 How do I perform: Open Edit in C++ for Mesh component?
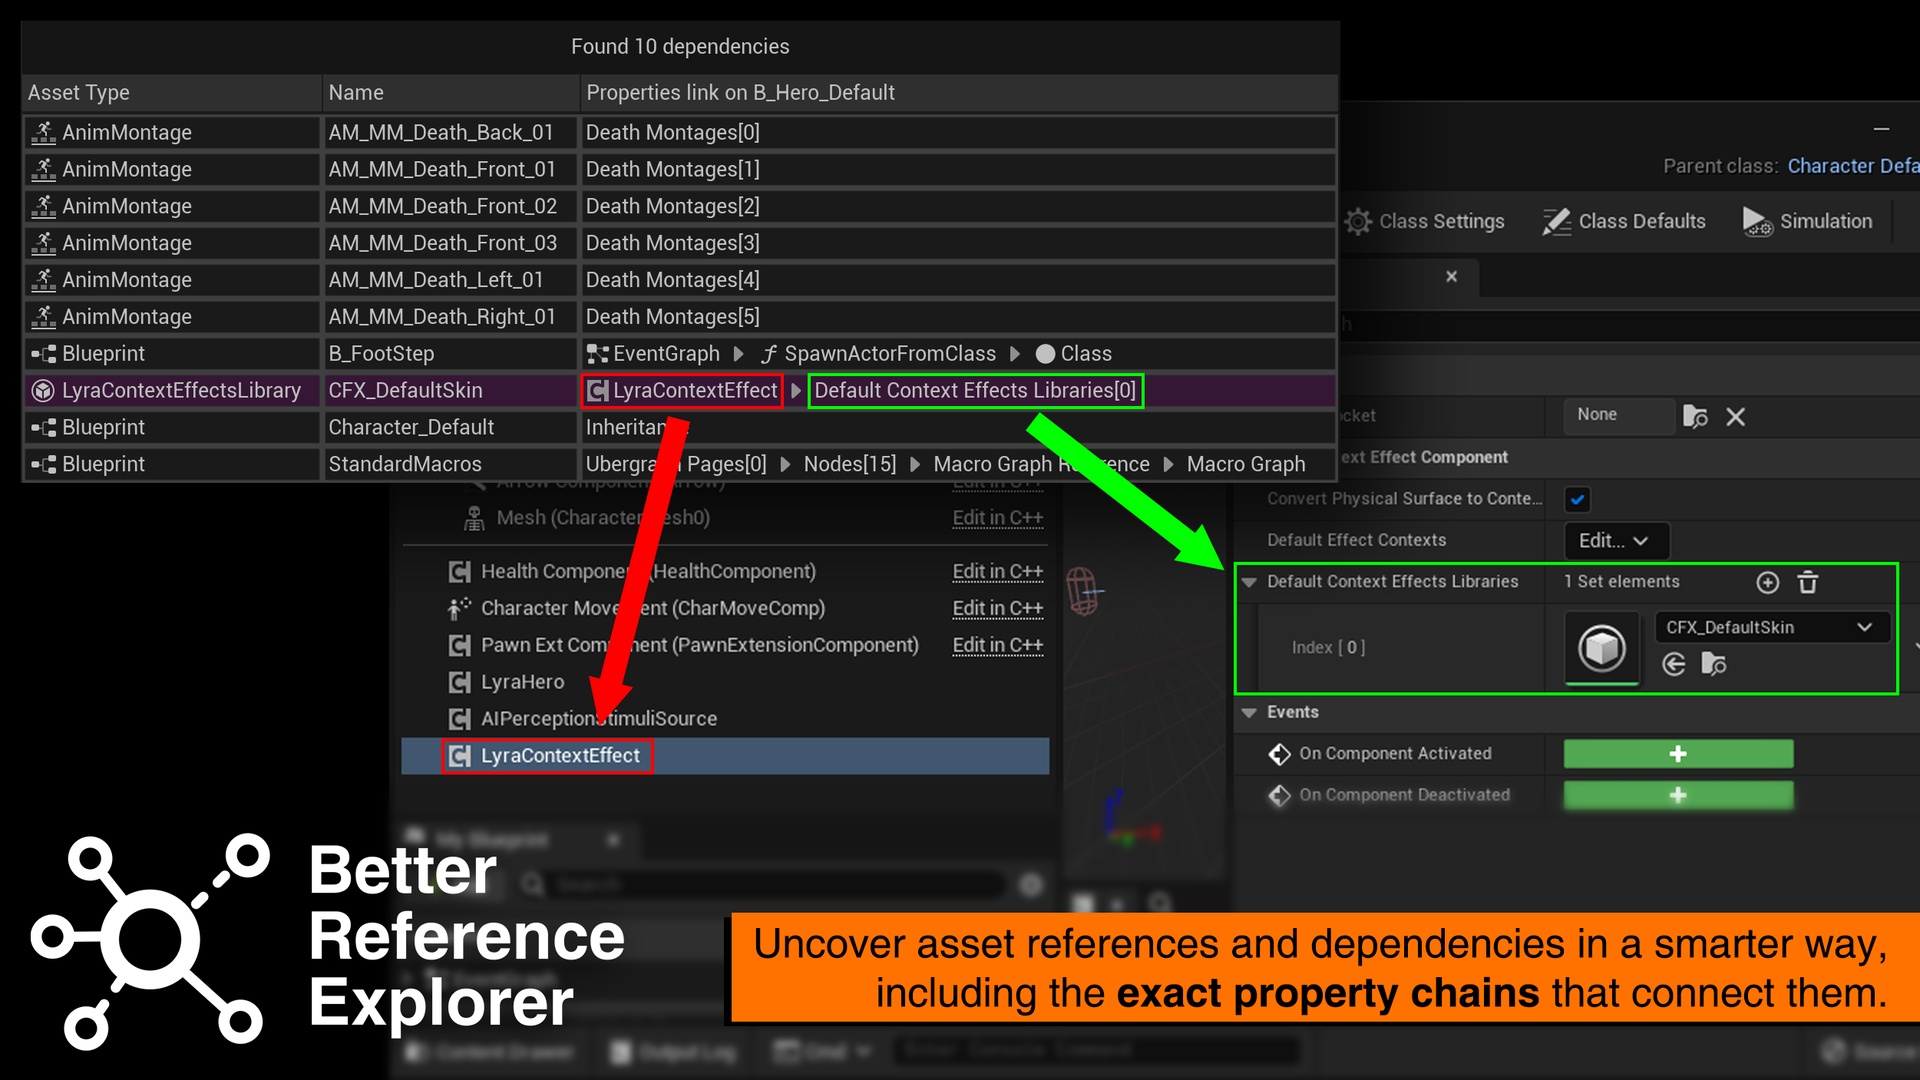tap(997, 518)
